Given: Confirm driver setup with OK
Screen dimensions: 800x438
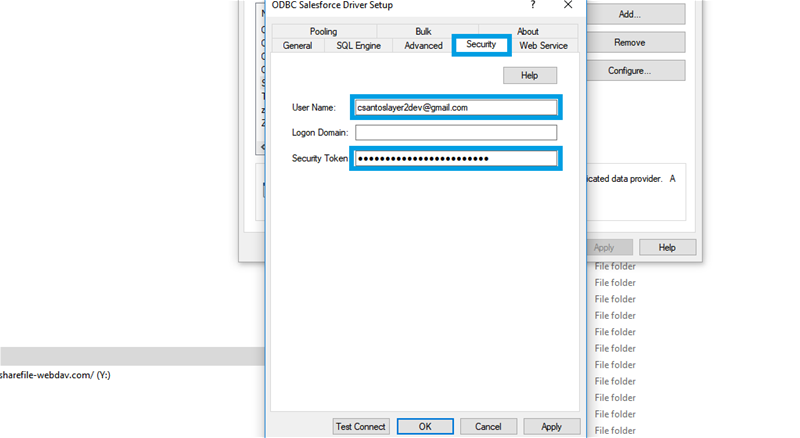Looking at the screenshot, I should (425, 426).
